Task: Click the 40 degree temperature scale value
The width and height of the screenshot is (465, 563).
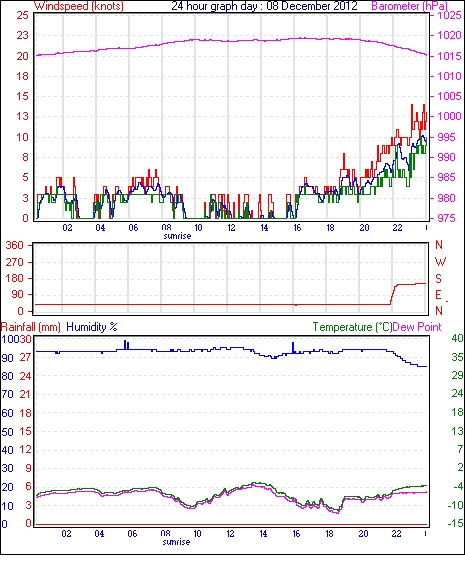Action: pyautogui.click(x=457, y=338)
